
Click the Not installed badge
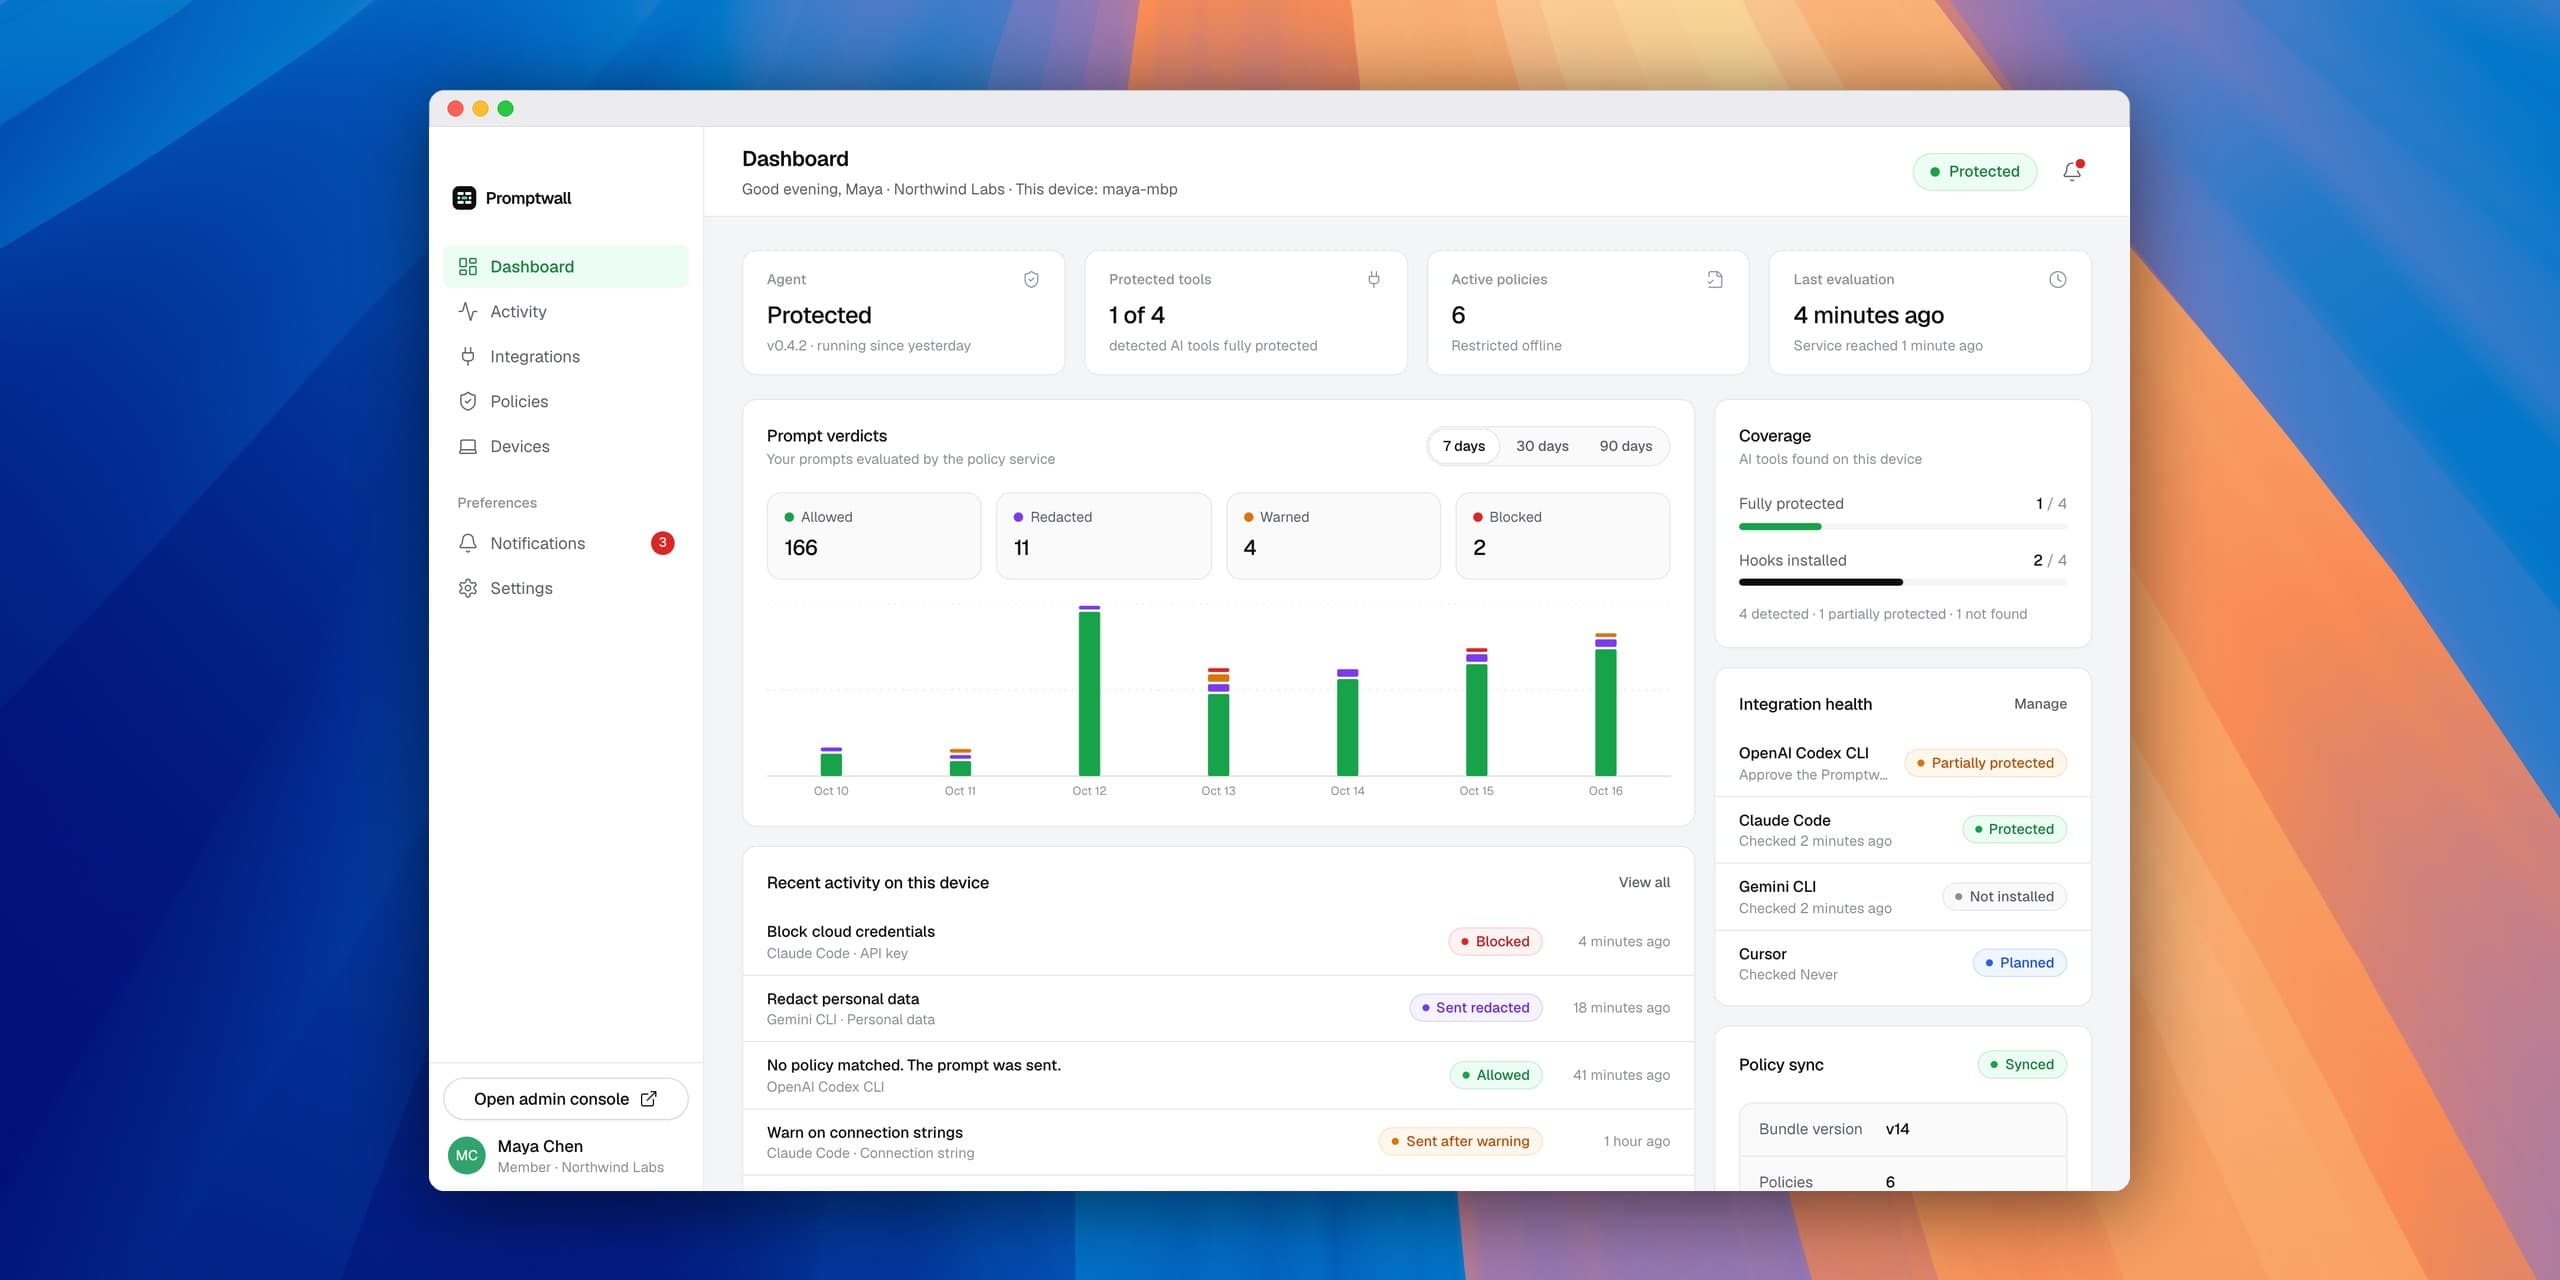coord(2004,896)
